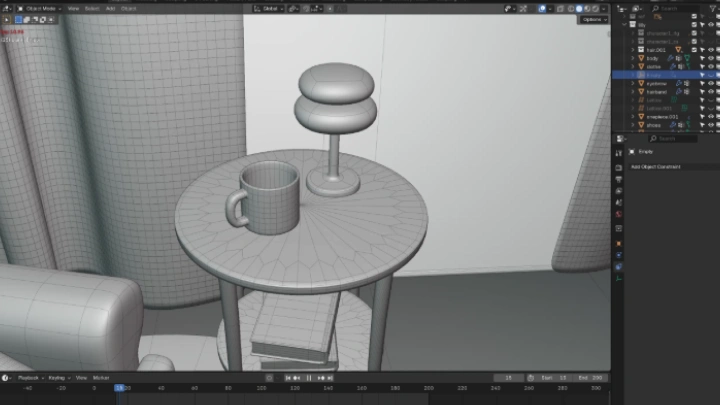Open the Object Constraints properties tab
The image size is (720, 405).
click(x=619, y=267)
